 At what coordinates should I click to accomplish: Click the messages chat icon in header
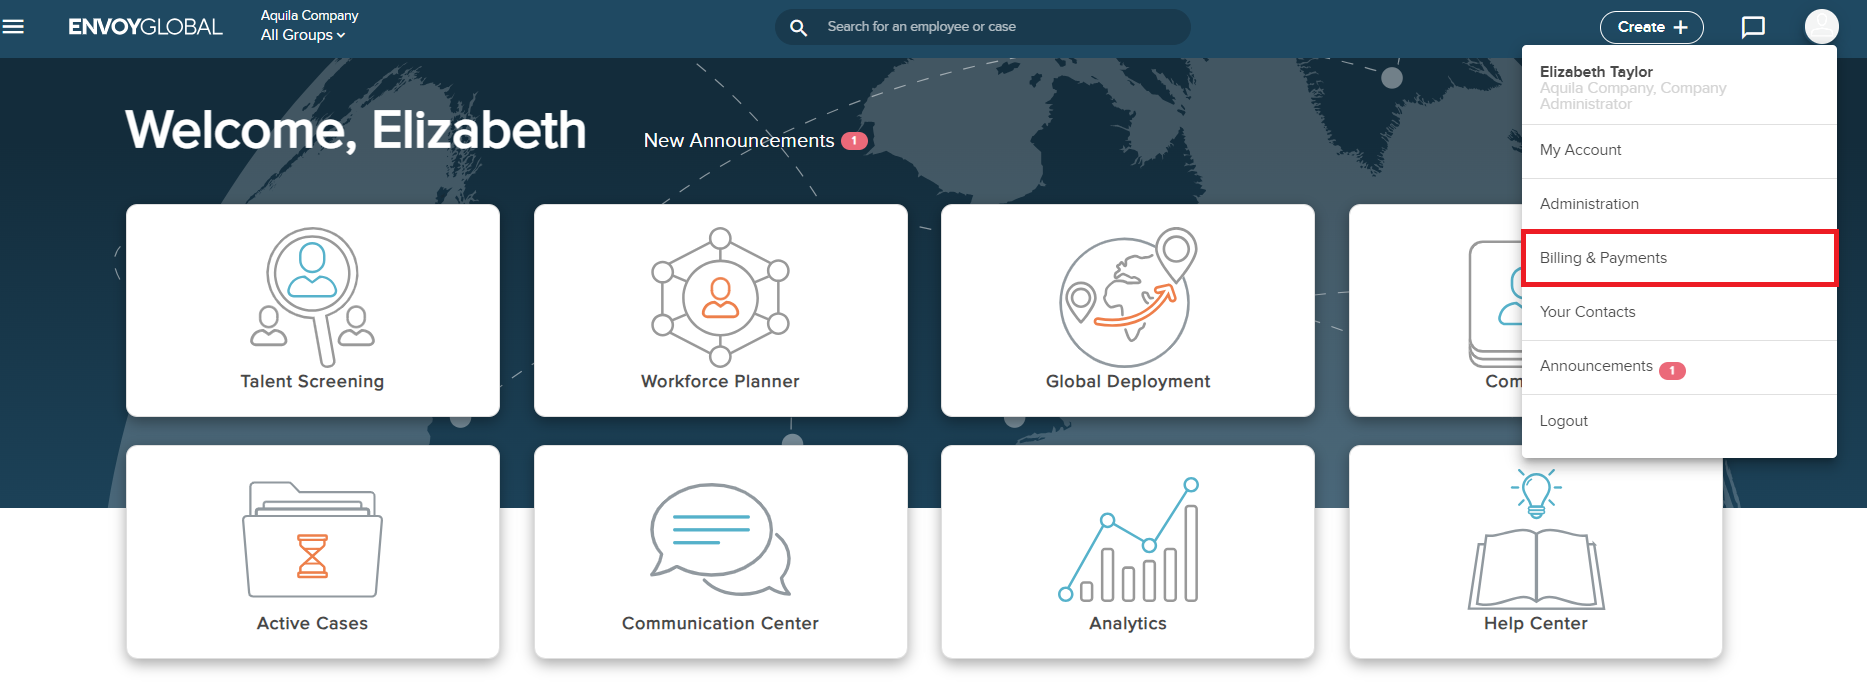(1753, 27)
